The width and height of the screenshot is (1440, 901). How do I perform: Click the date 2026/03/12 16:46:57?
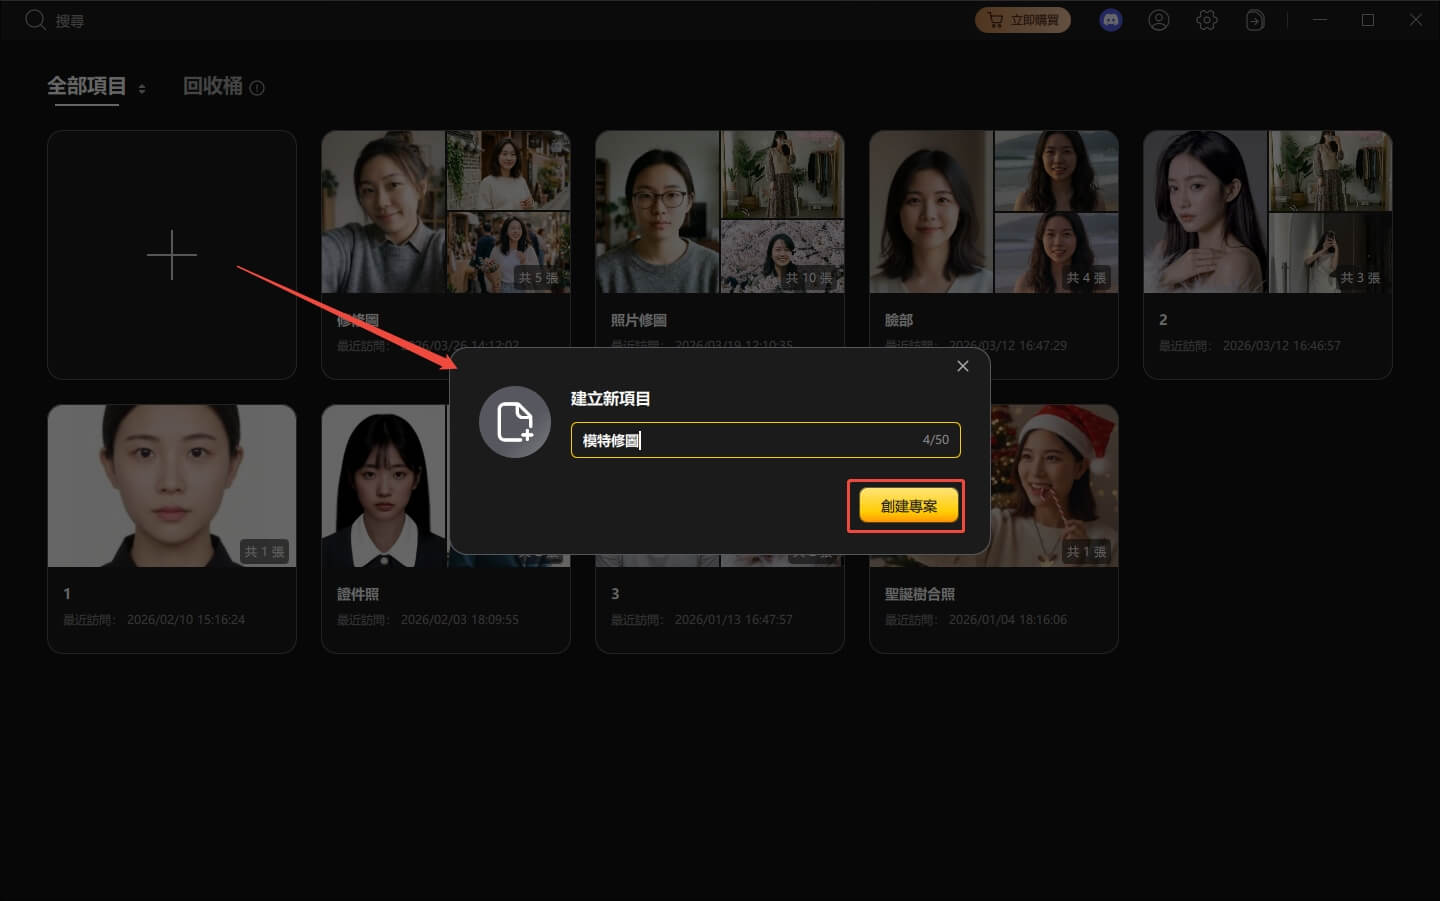point(1282,346)
